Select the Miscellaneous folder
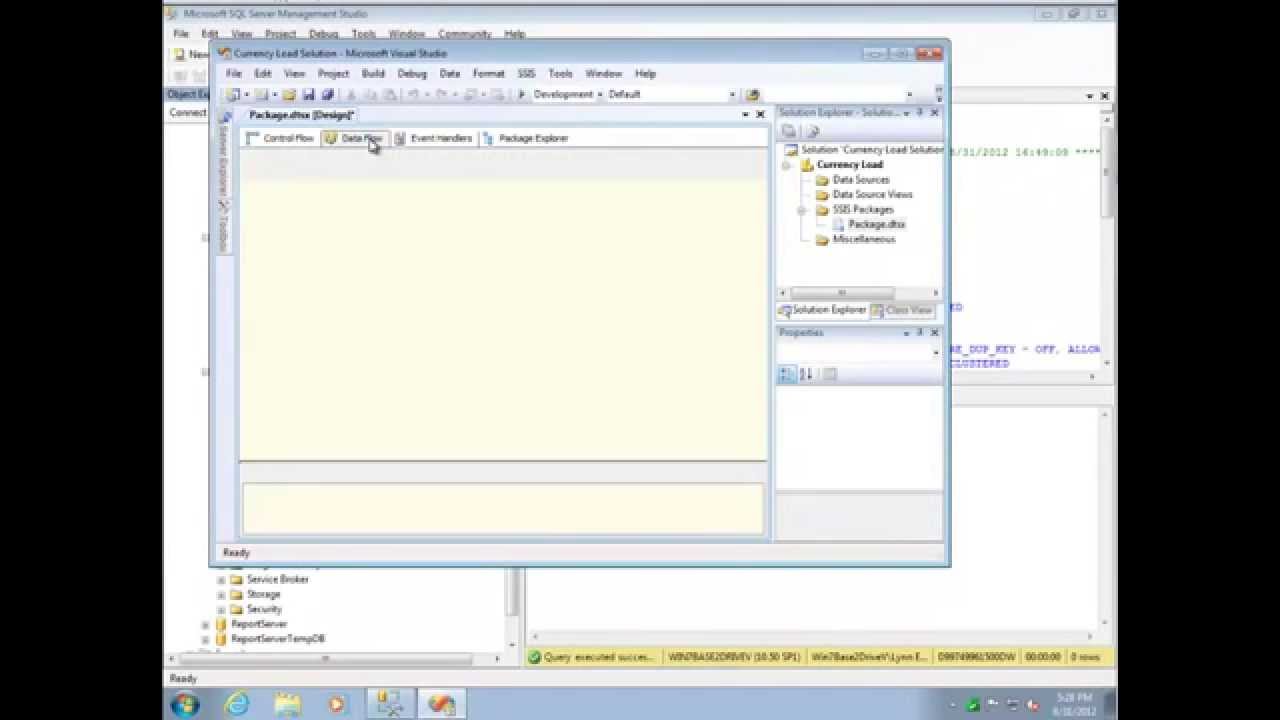This screenshot has width=1280, height=720. pos(863,240)
